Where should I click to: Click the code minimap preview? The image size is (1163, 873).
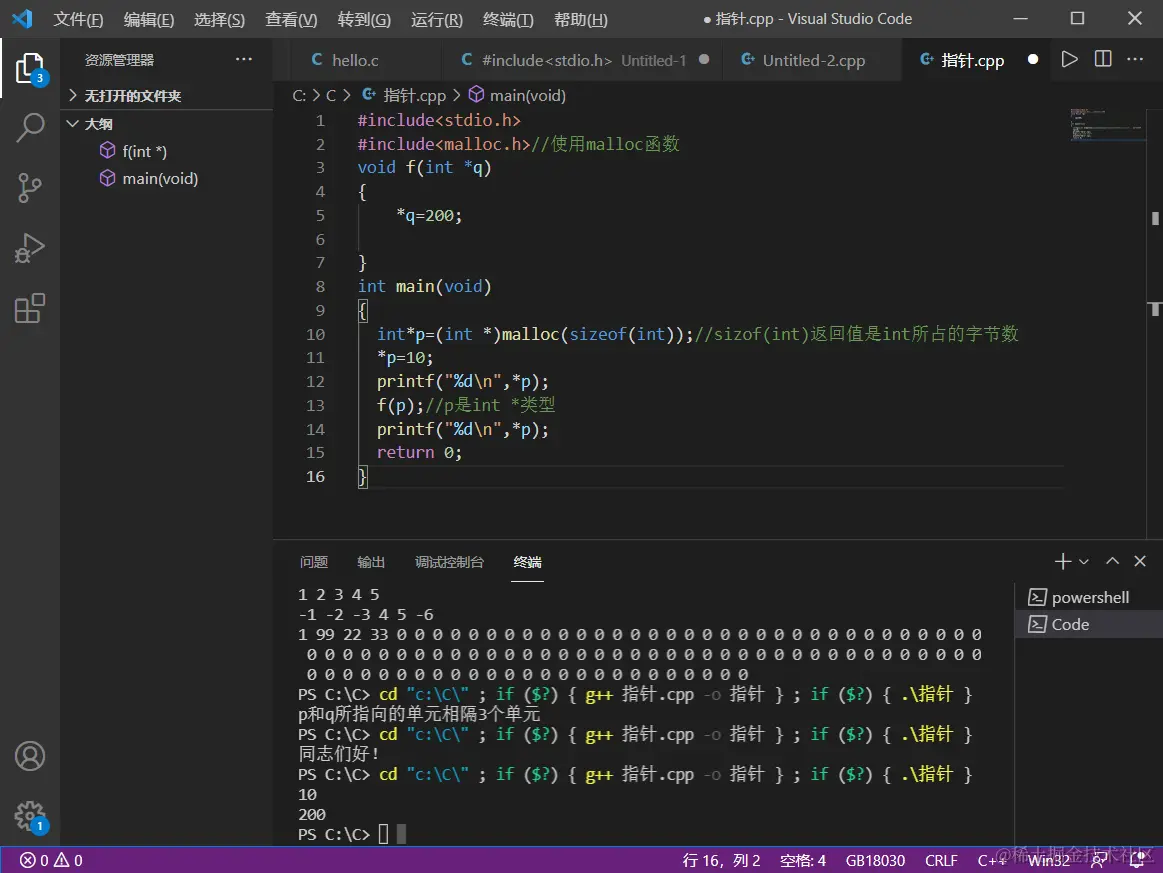pyautogui.click(x=1108, y=125)
